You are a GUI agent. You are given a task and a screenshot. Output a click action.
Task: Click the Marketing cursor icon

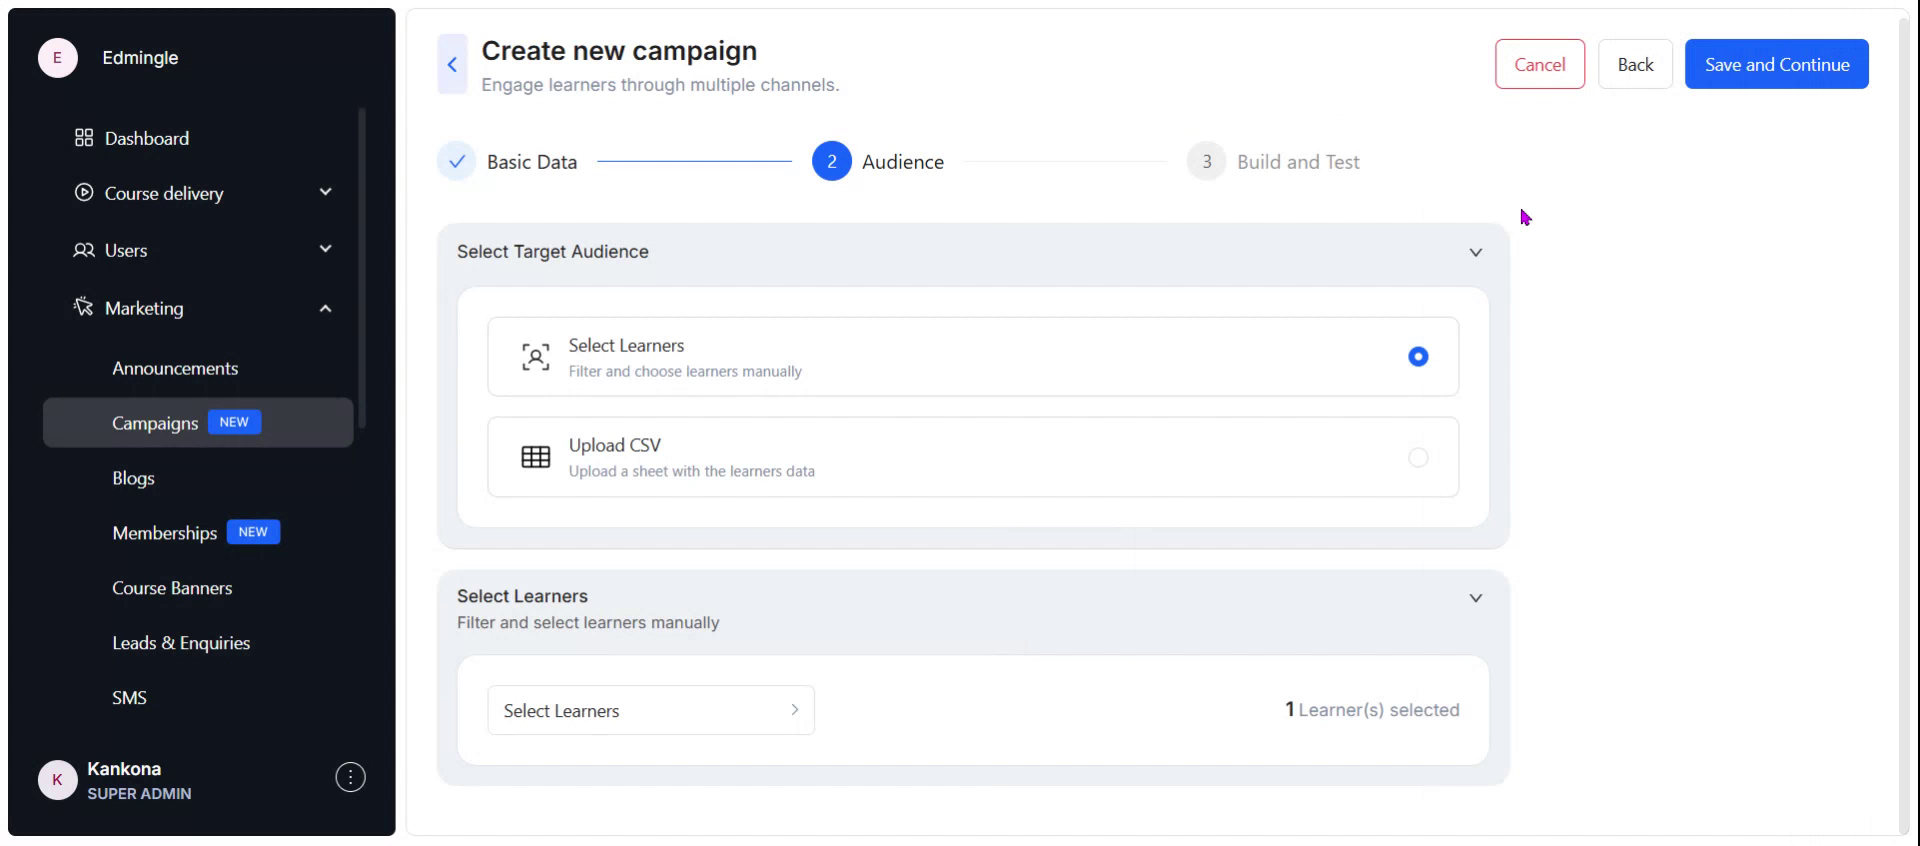(x=84, y=307)
